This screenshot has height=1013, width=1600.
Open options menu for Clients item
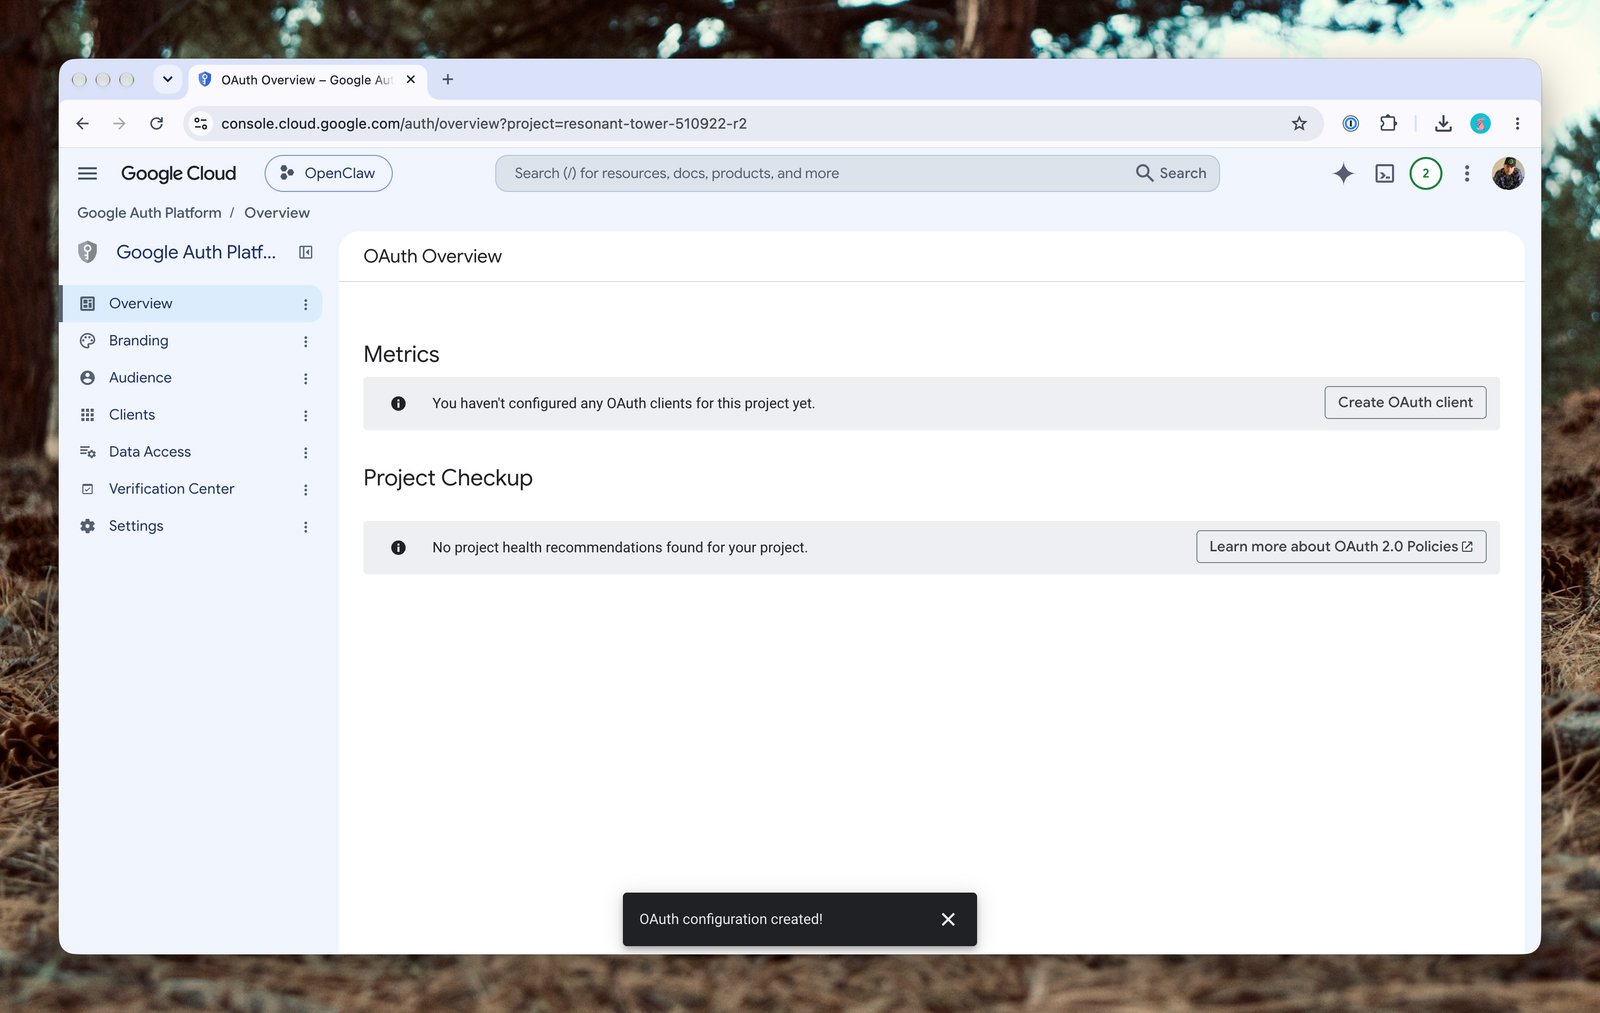pyautogui.click(x=305, y=415)
